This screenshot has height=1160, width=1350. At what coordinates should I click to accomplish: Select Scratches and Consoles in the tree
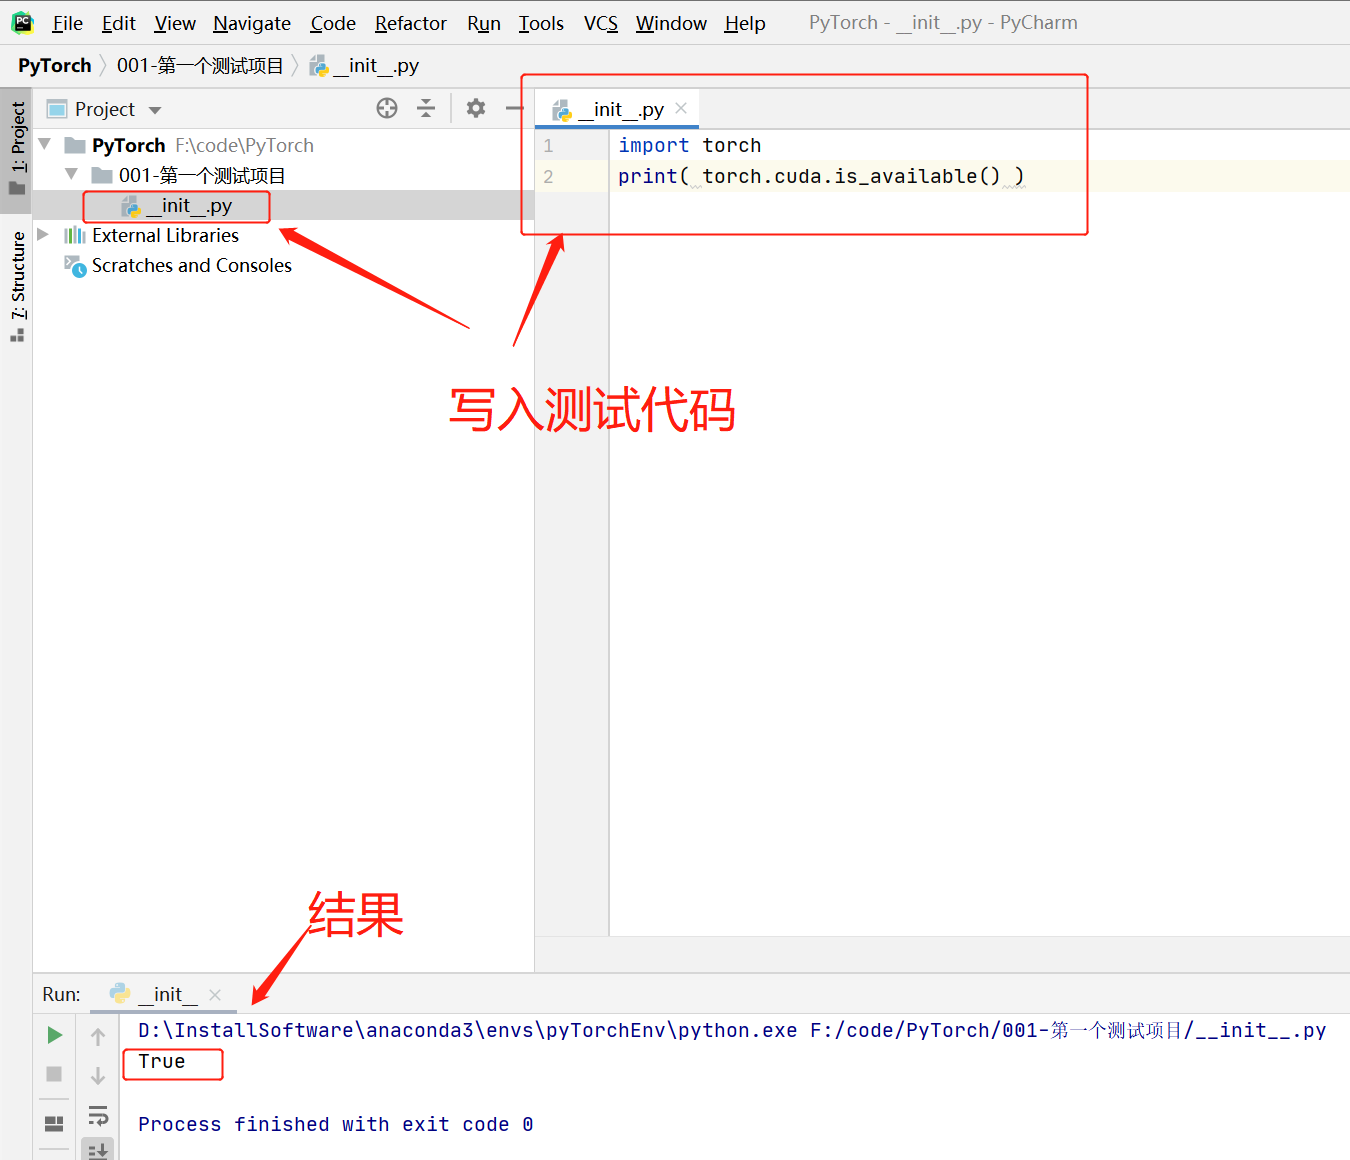192,266
